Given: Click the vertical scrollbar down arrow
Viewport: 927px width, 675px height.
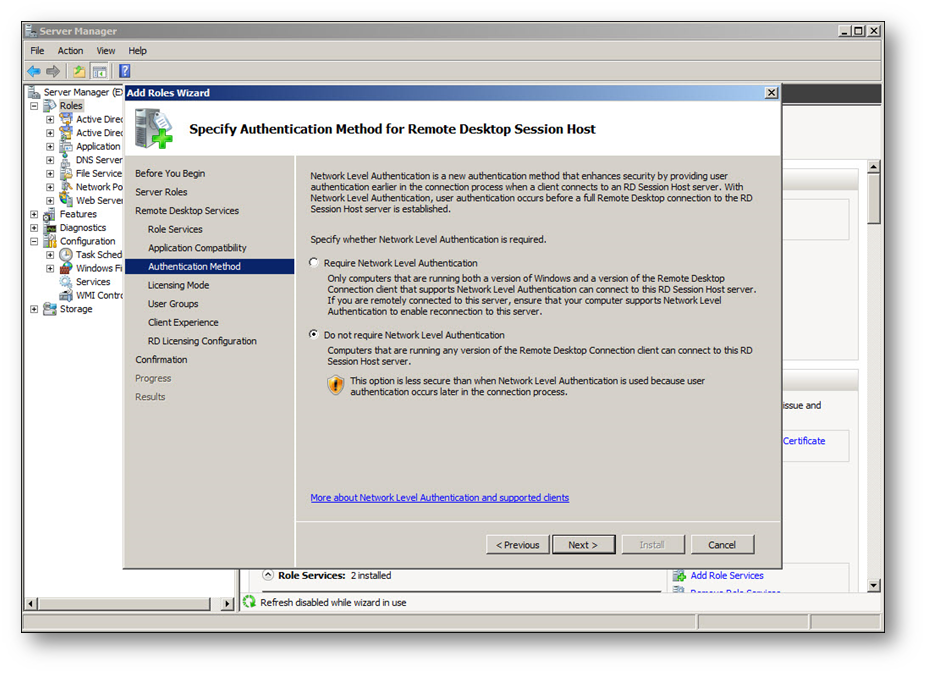Looking at the screenshot, I should 874,585.
